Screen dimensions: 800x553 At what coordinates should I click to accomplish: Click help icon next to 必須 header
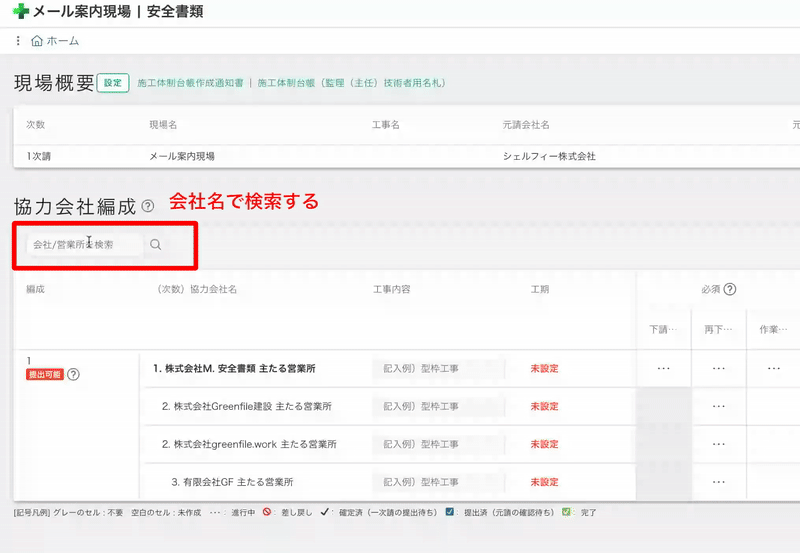[730, 289]
